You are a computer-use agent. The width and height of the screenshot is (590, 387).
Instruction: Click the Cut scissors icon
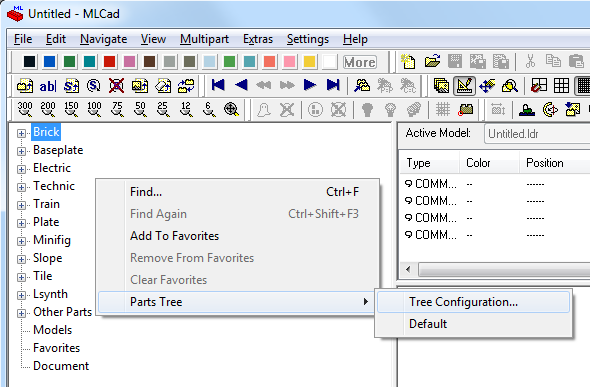[x=530, y=62]
